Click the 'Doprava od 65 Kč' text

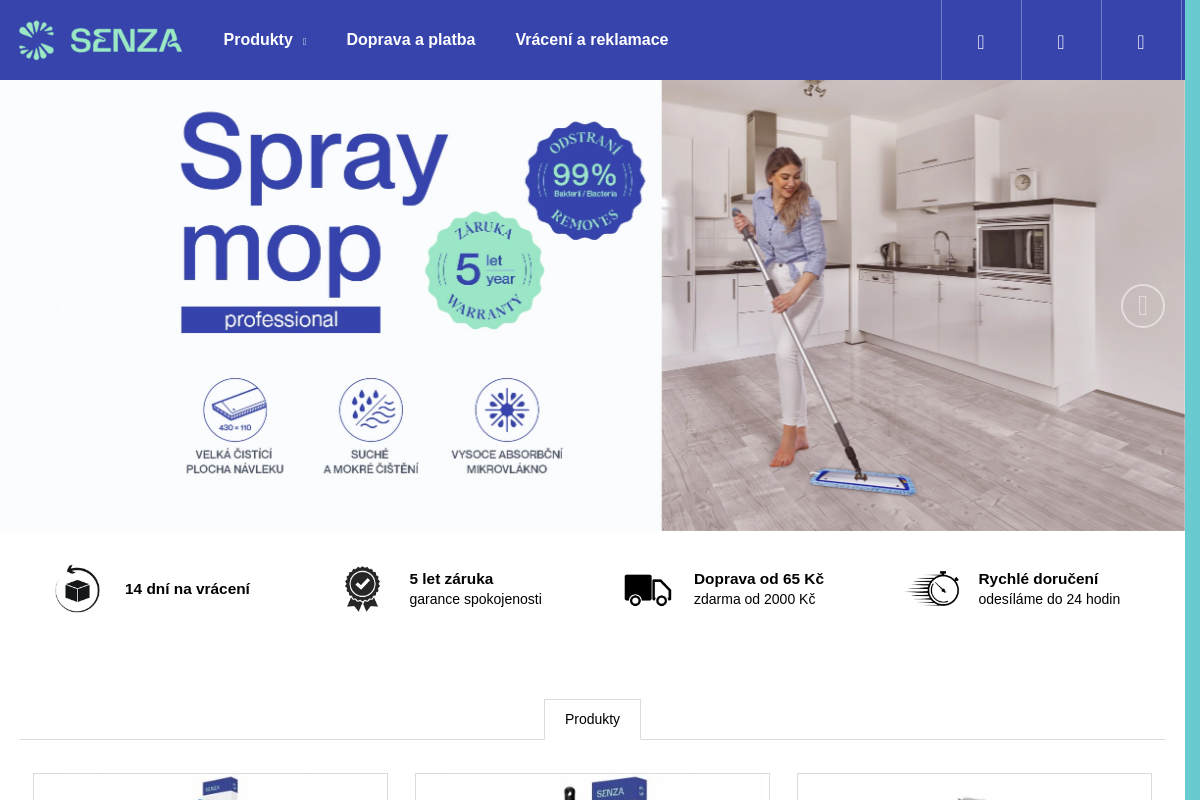click(x=758, y=579)
